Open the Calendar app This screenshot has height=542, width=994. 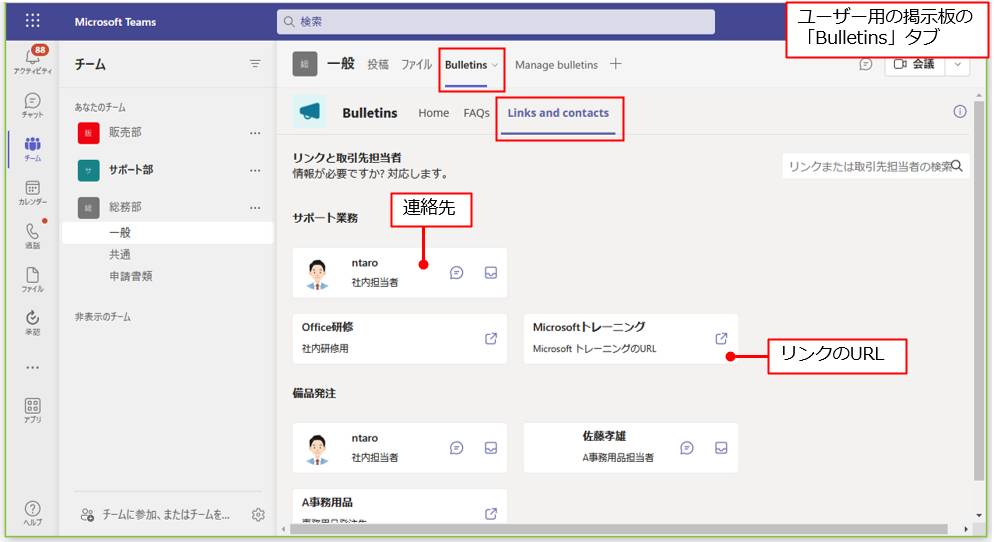click(32, 192)
